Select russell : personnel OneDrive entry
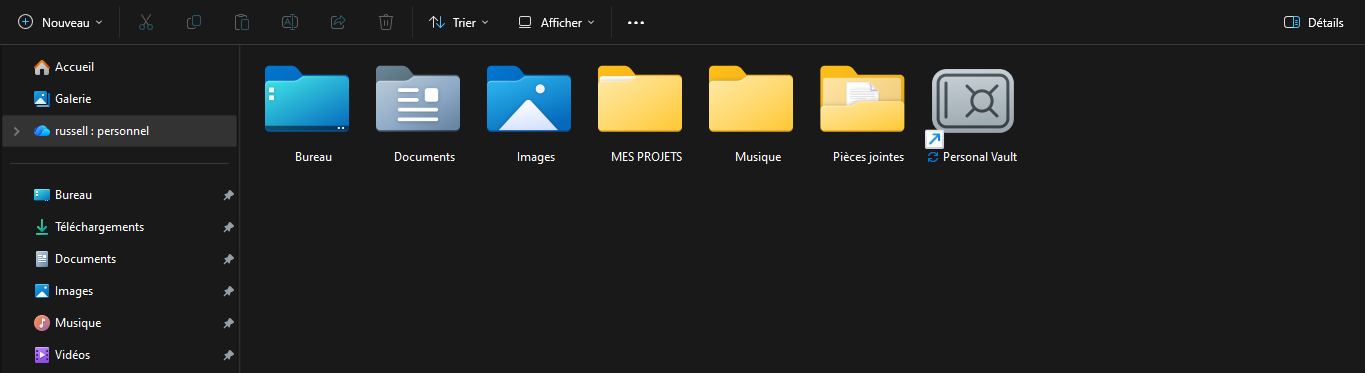Image resolution: width=1365 pixels, height=373 pixels. [x=120, y=131]
